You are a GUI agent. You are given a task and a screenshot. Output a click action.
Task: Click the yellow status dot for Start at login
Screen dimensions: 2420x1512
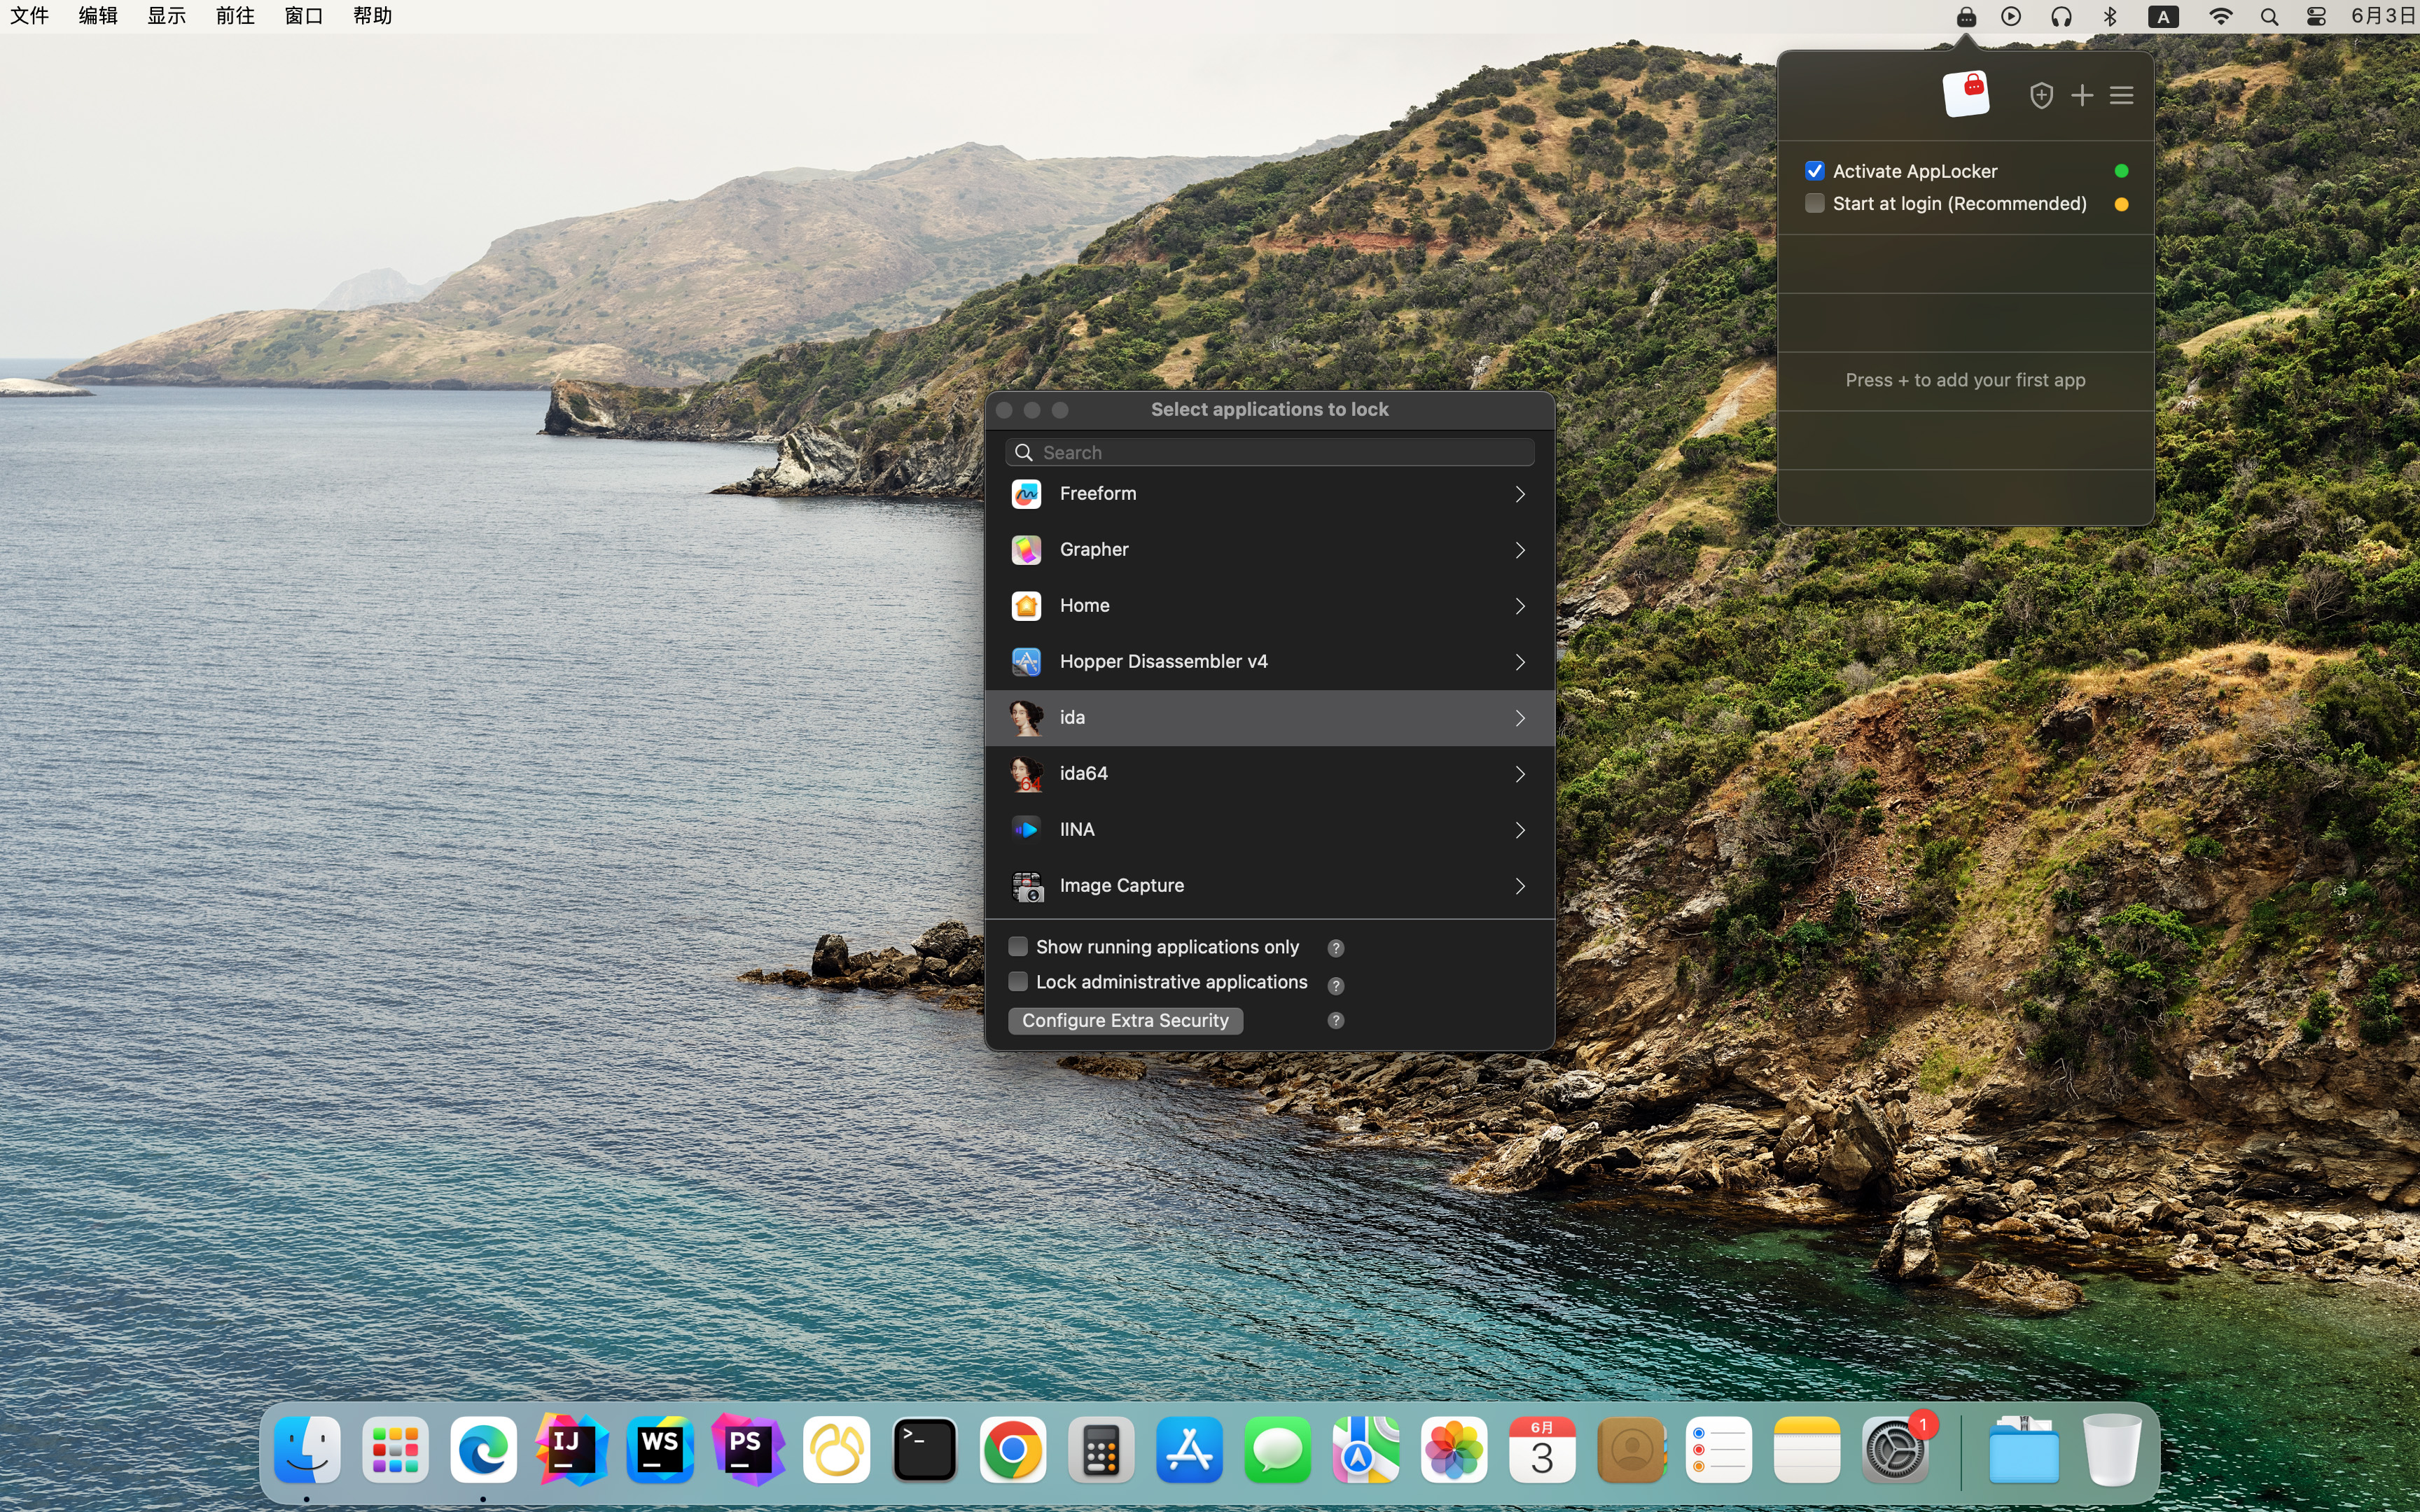2121,204
